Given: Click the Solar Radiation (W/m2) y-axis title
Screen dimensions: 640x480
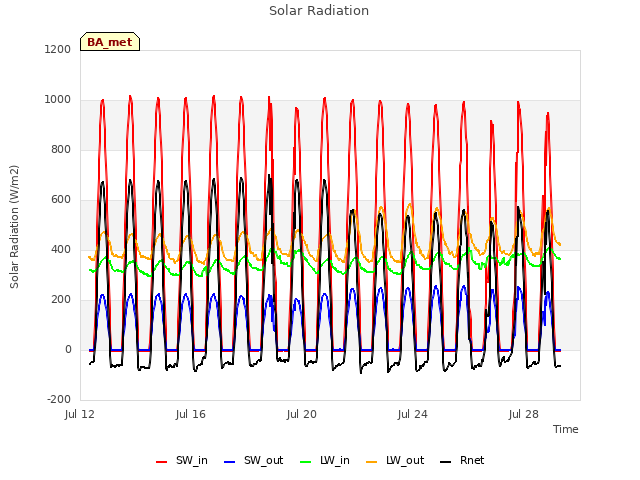Looking at the screenshot, I should [14, 227].
